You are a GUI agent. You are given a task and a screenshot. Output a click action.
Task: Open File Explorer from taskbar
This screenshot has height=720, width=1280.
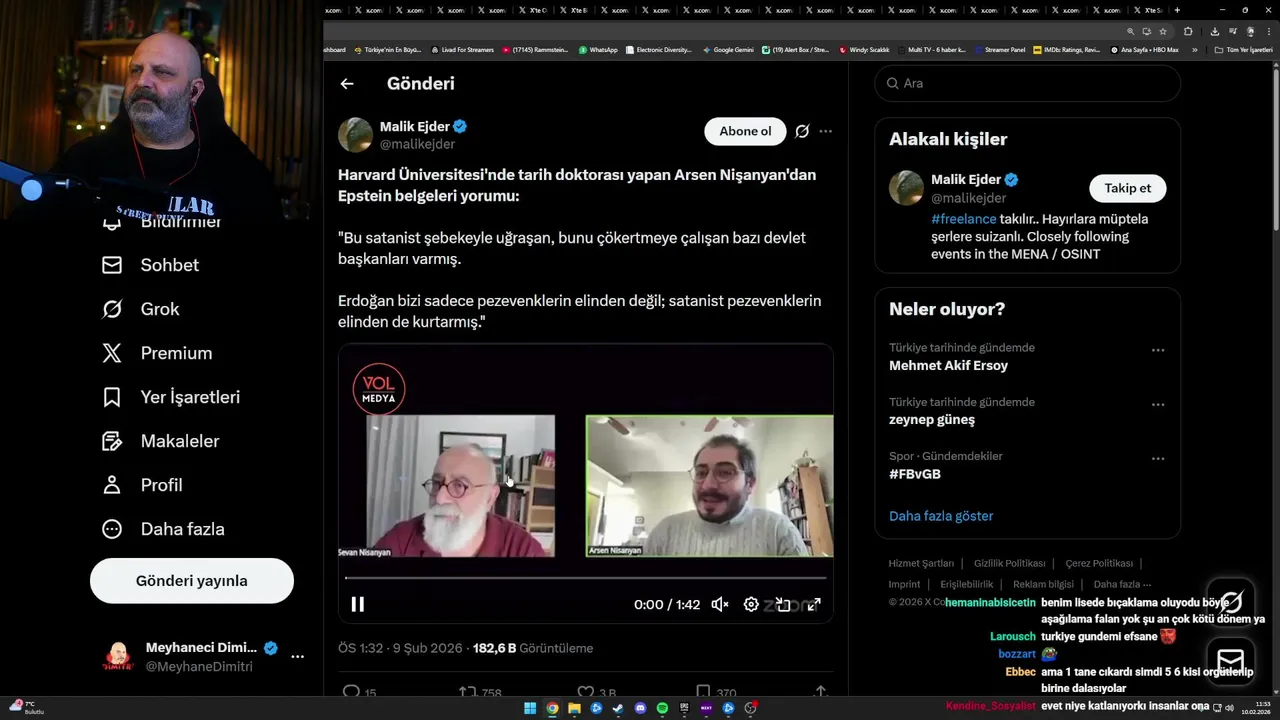[574, 708]
